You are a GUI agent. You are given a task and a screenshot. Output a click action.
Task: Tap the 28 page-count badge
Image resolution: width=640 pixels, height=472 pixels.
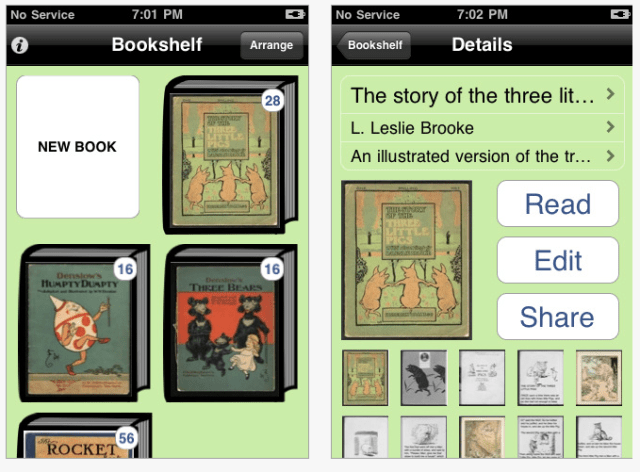tap(273, 100)
